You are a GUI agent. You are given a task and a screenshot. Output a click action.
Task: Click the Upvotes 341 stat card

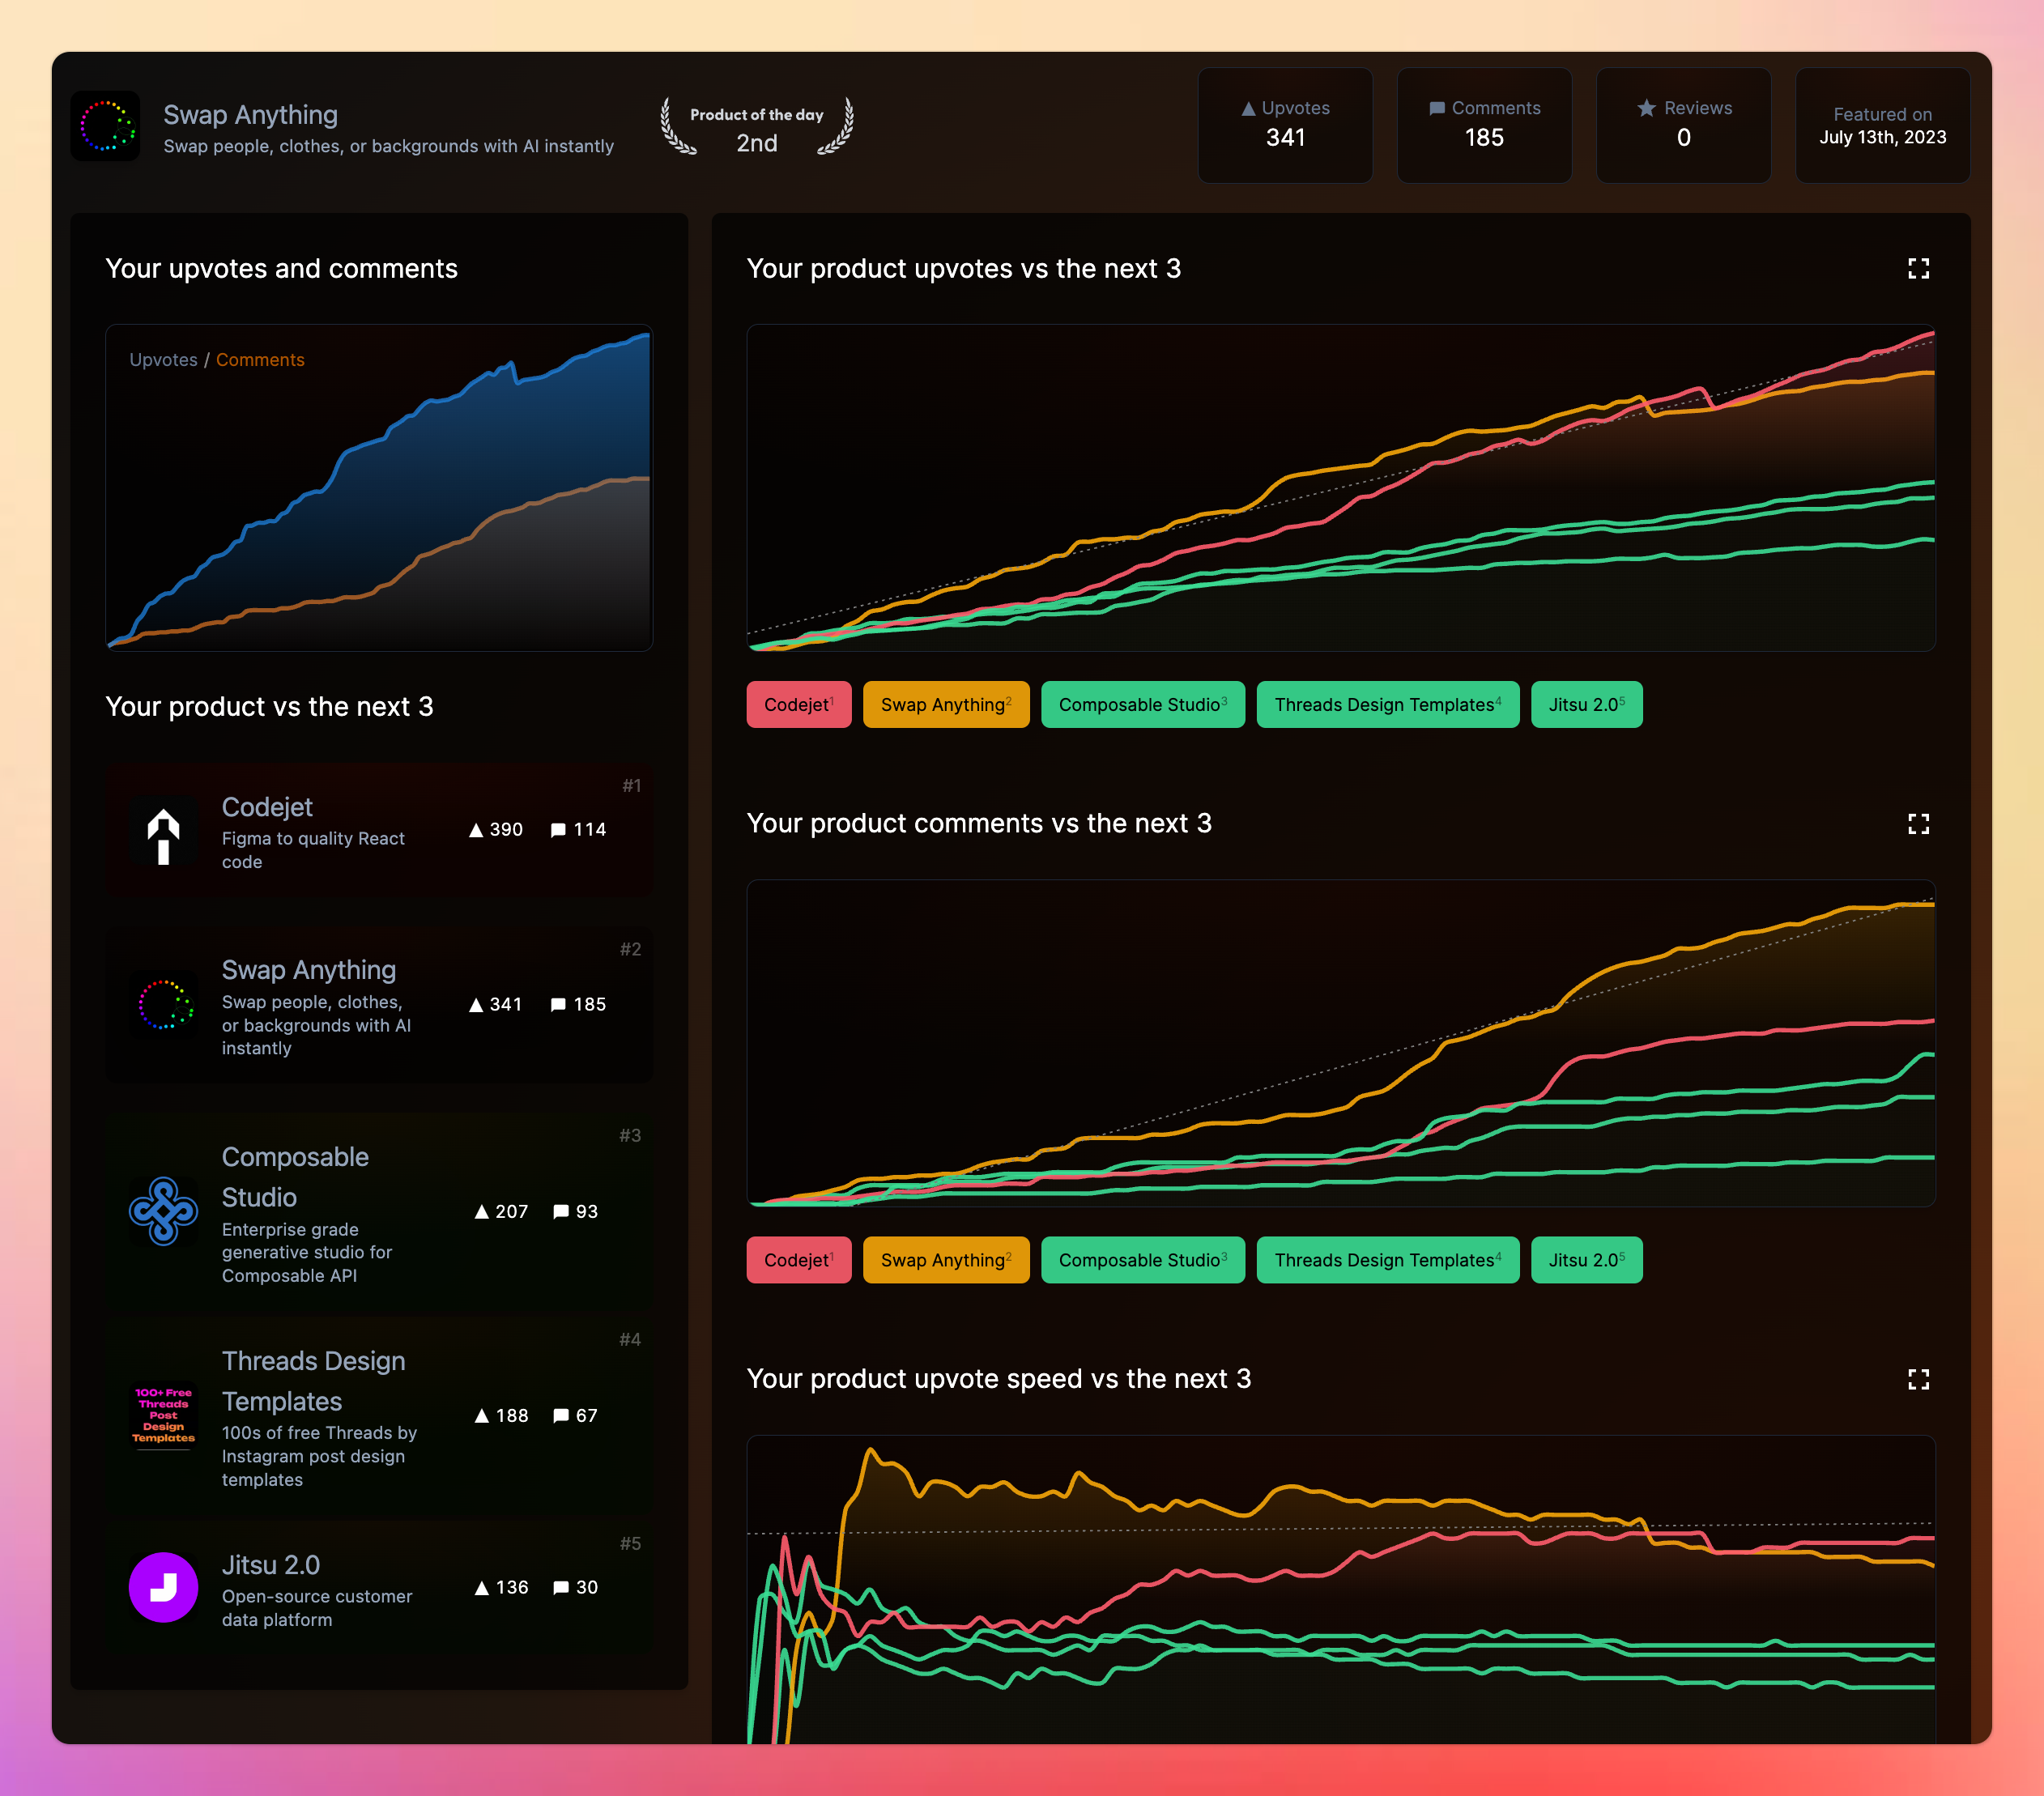[x=1285, y=125]
